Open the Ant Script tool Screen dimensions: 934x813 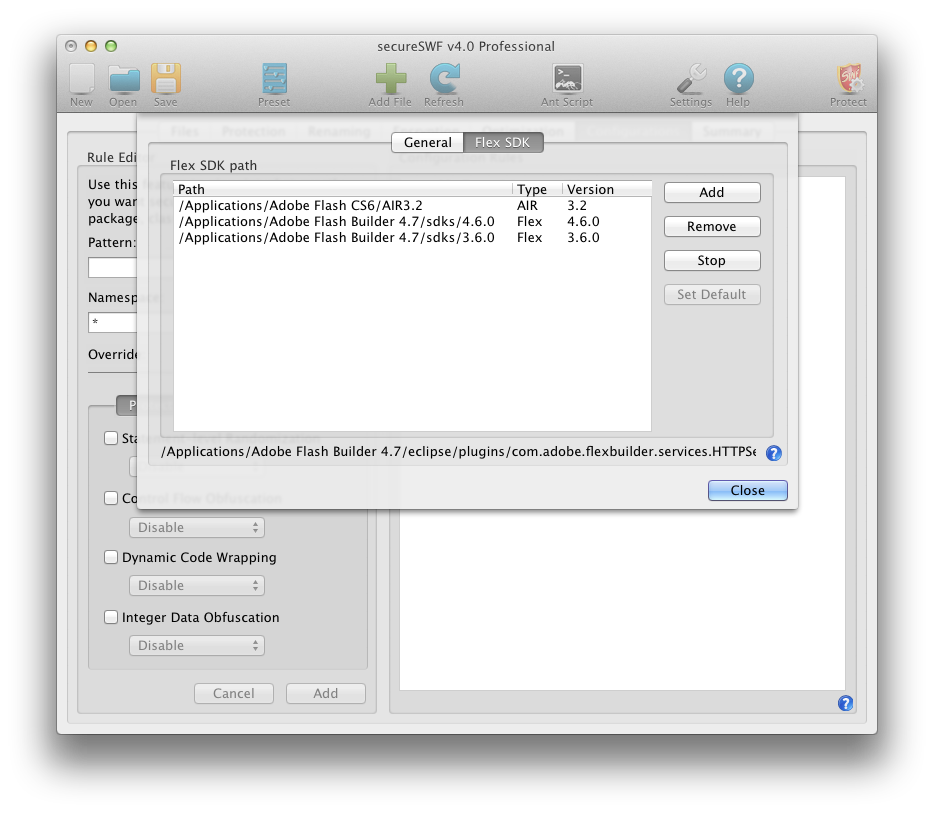567,80
